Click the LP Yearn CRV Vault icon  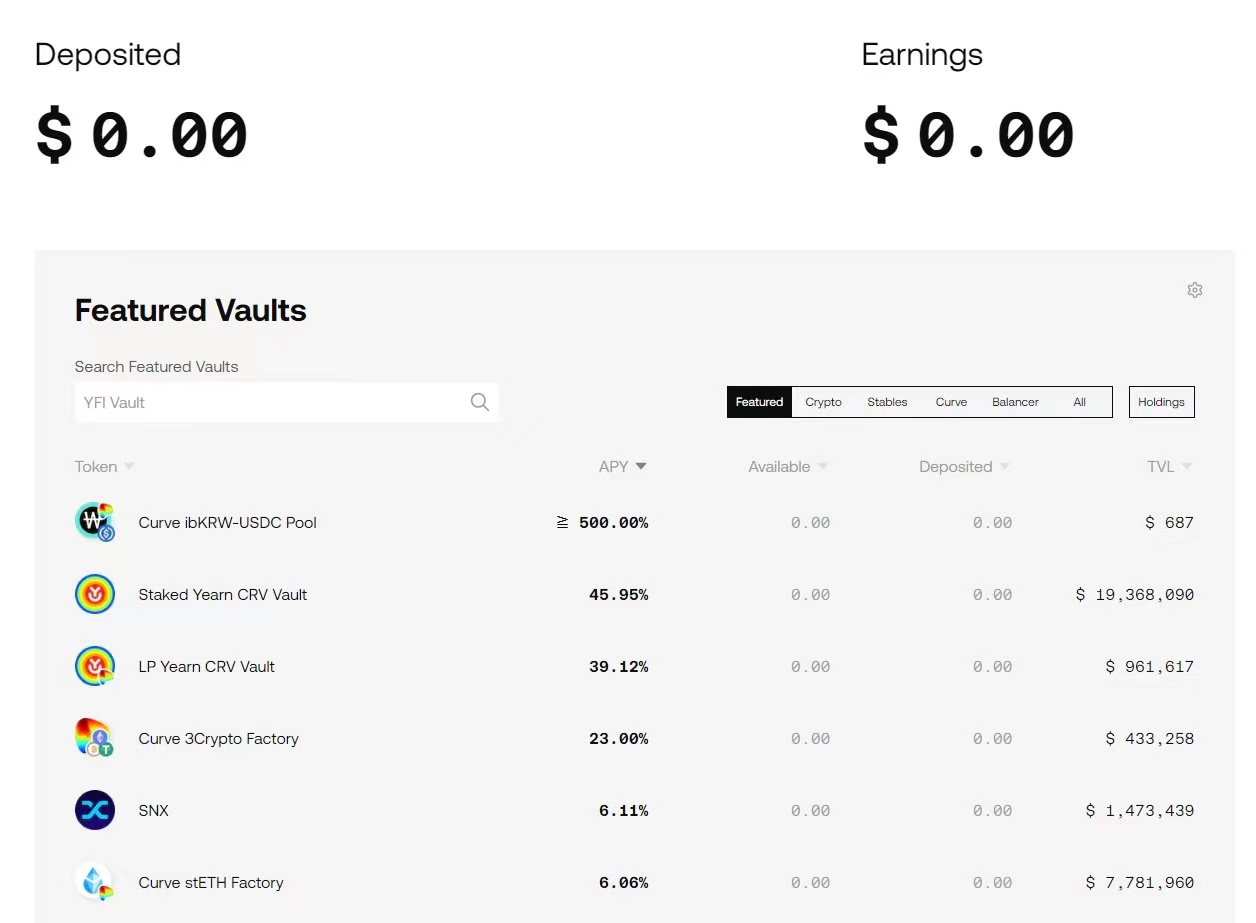(x=95, y=666)
